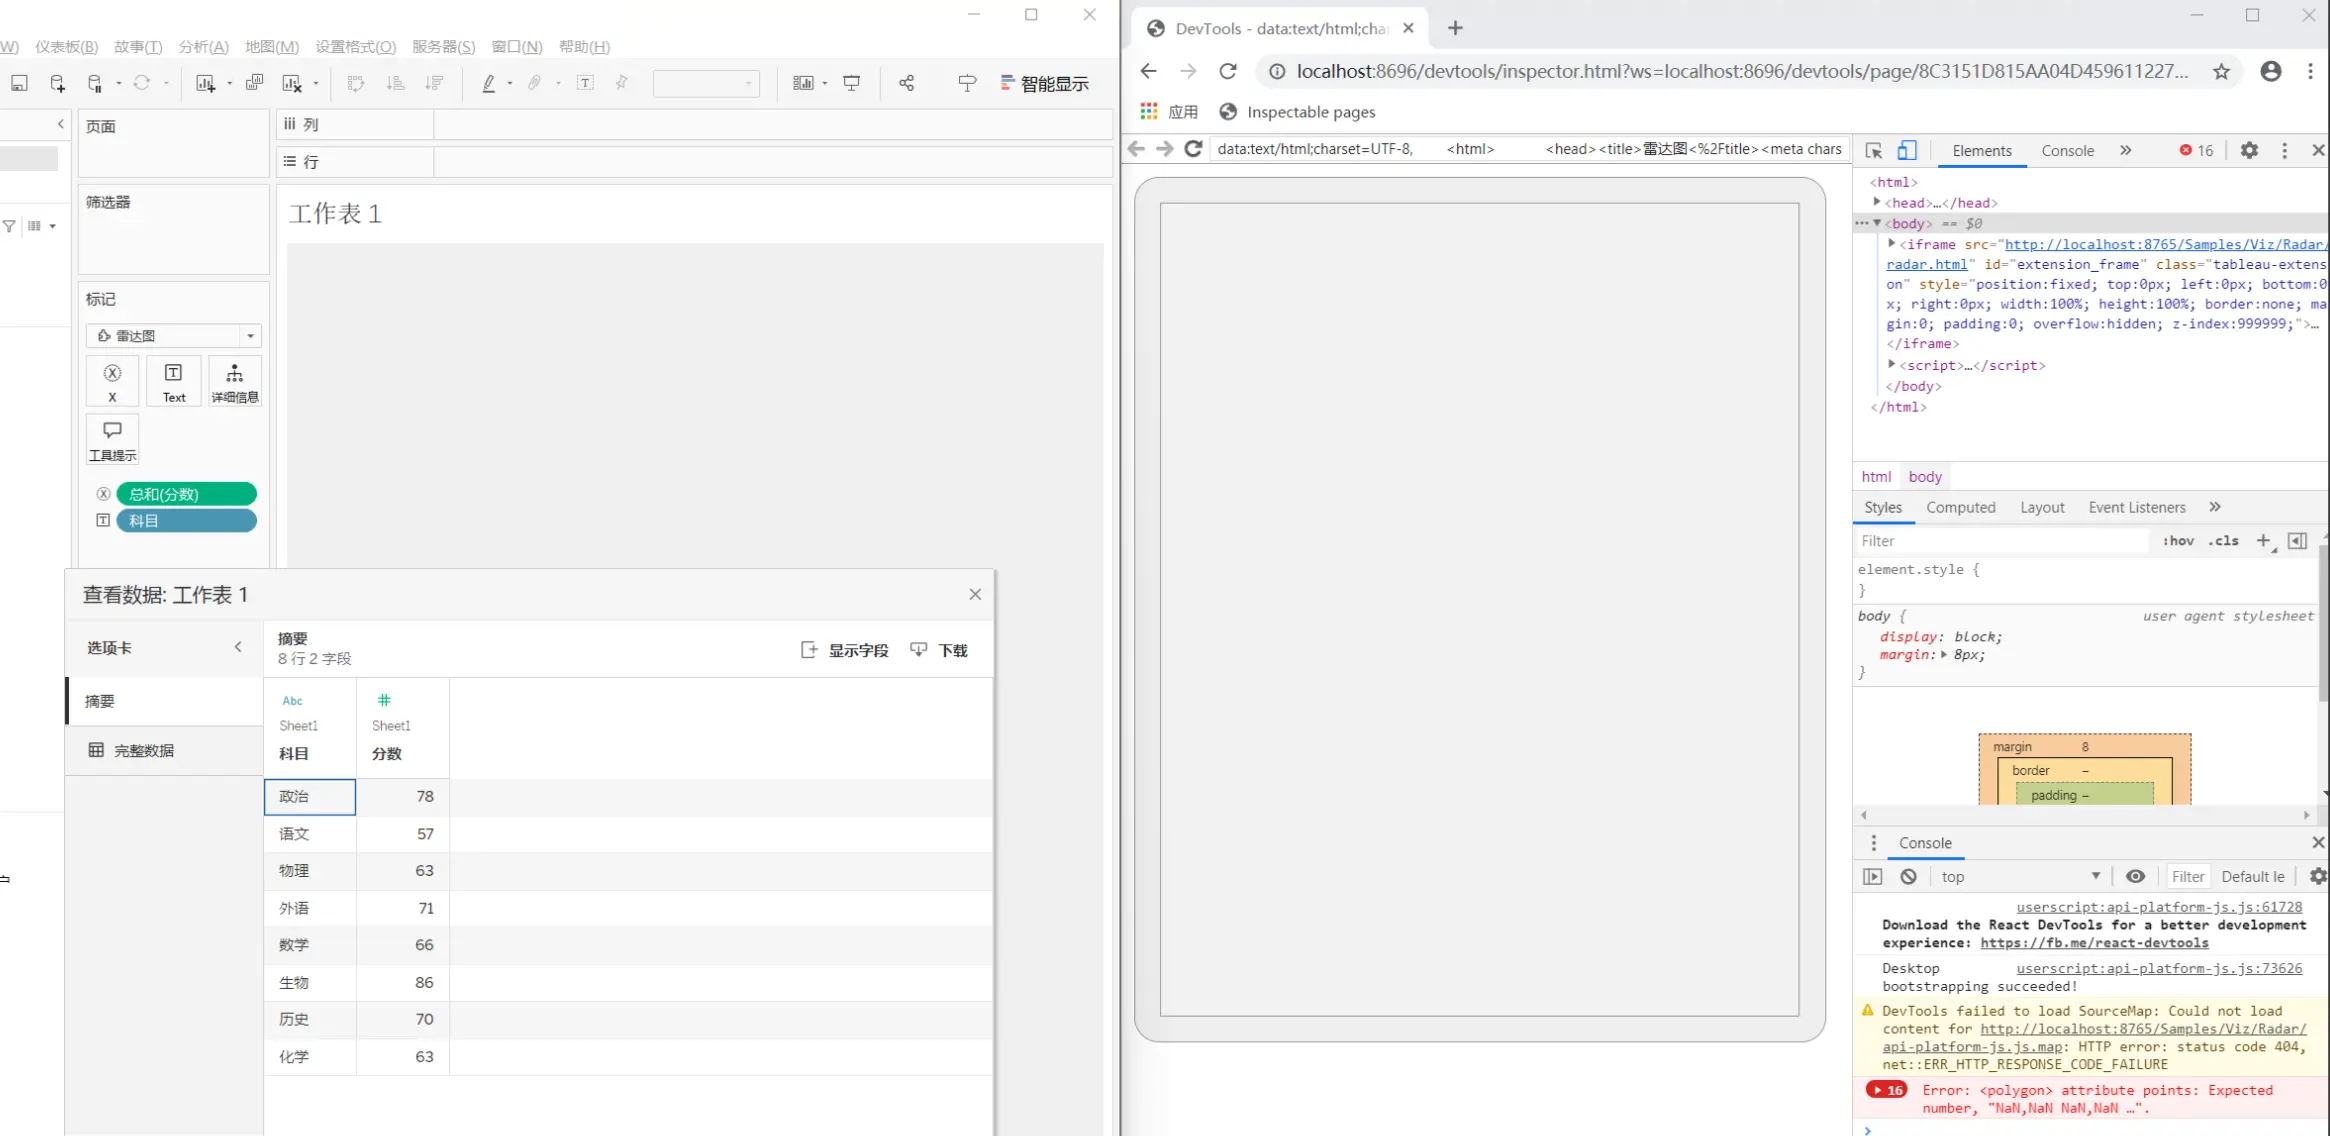Click the 显示字段 button
This screenshot has width=2330, height=1136.
pyautogui.click(x=845, y=650)
